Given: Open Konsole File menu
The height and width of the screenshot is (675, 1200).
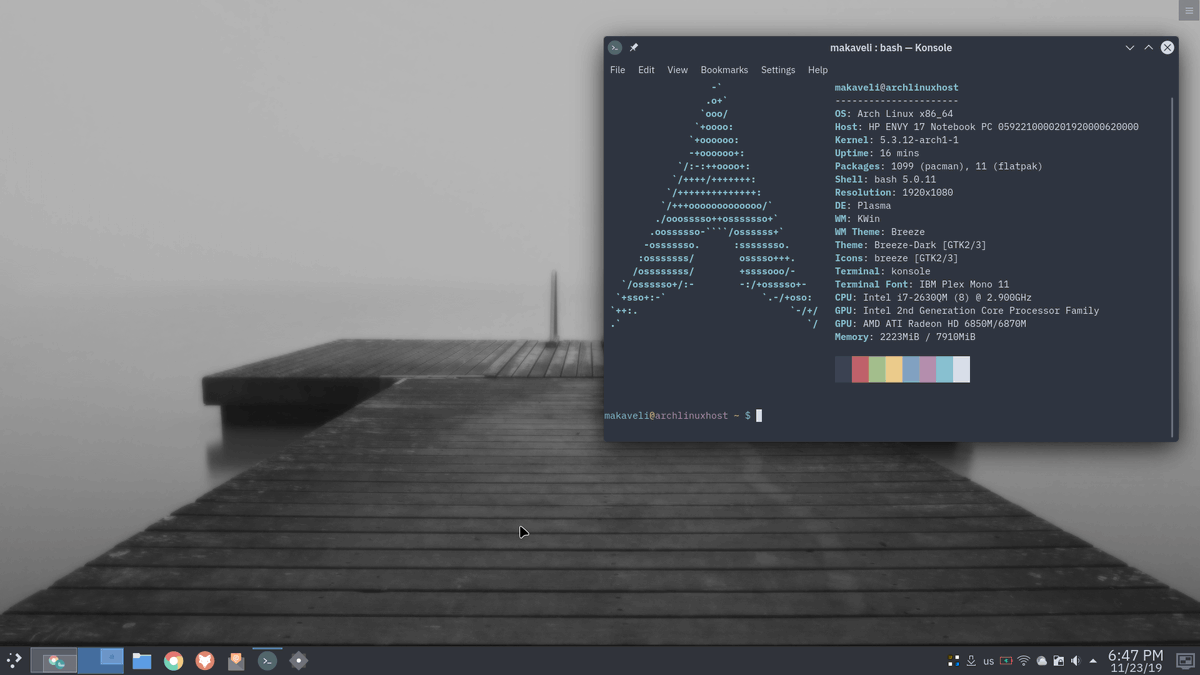Looking at the screenshot, I should 617,70.
